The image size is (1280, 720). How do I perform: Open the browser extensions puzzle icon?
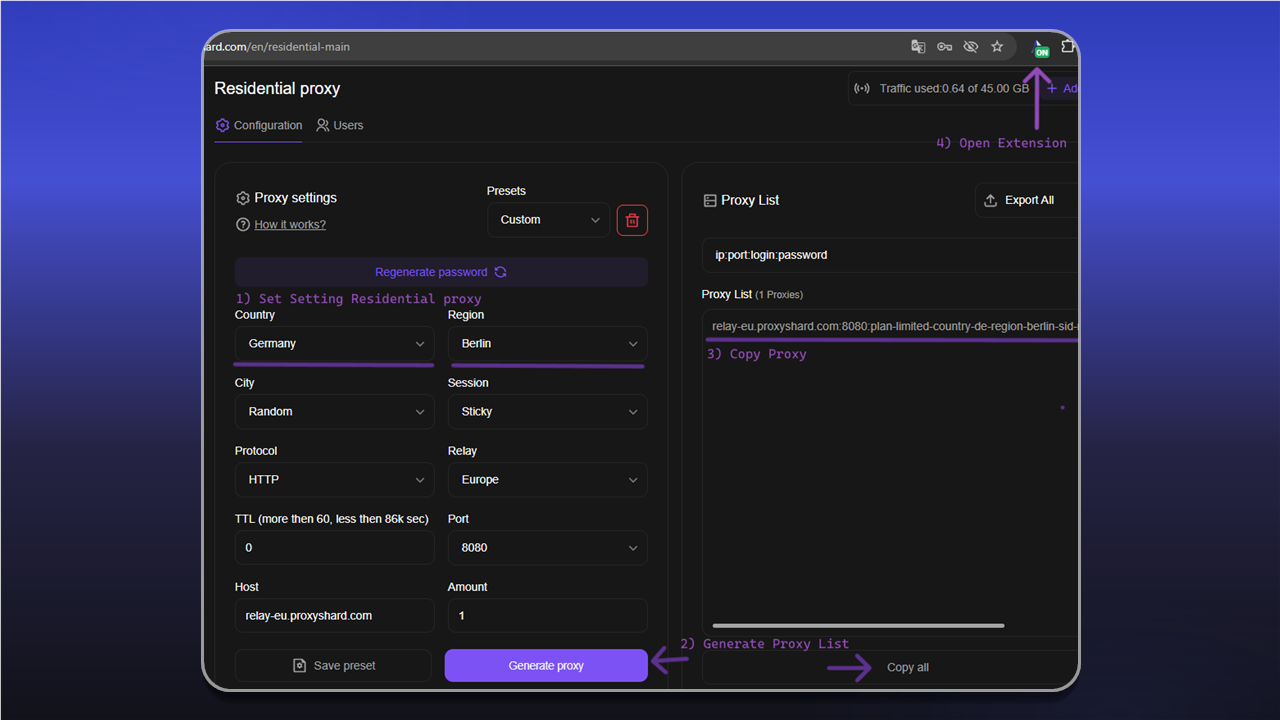tap(1068, 47)
